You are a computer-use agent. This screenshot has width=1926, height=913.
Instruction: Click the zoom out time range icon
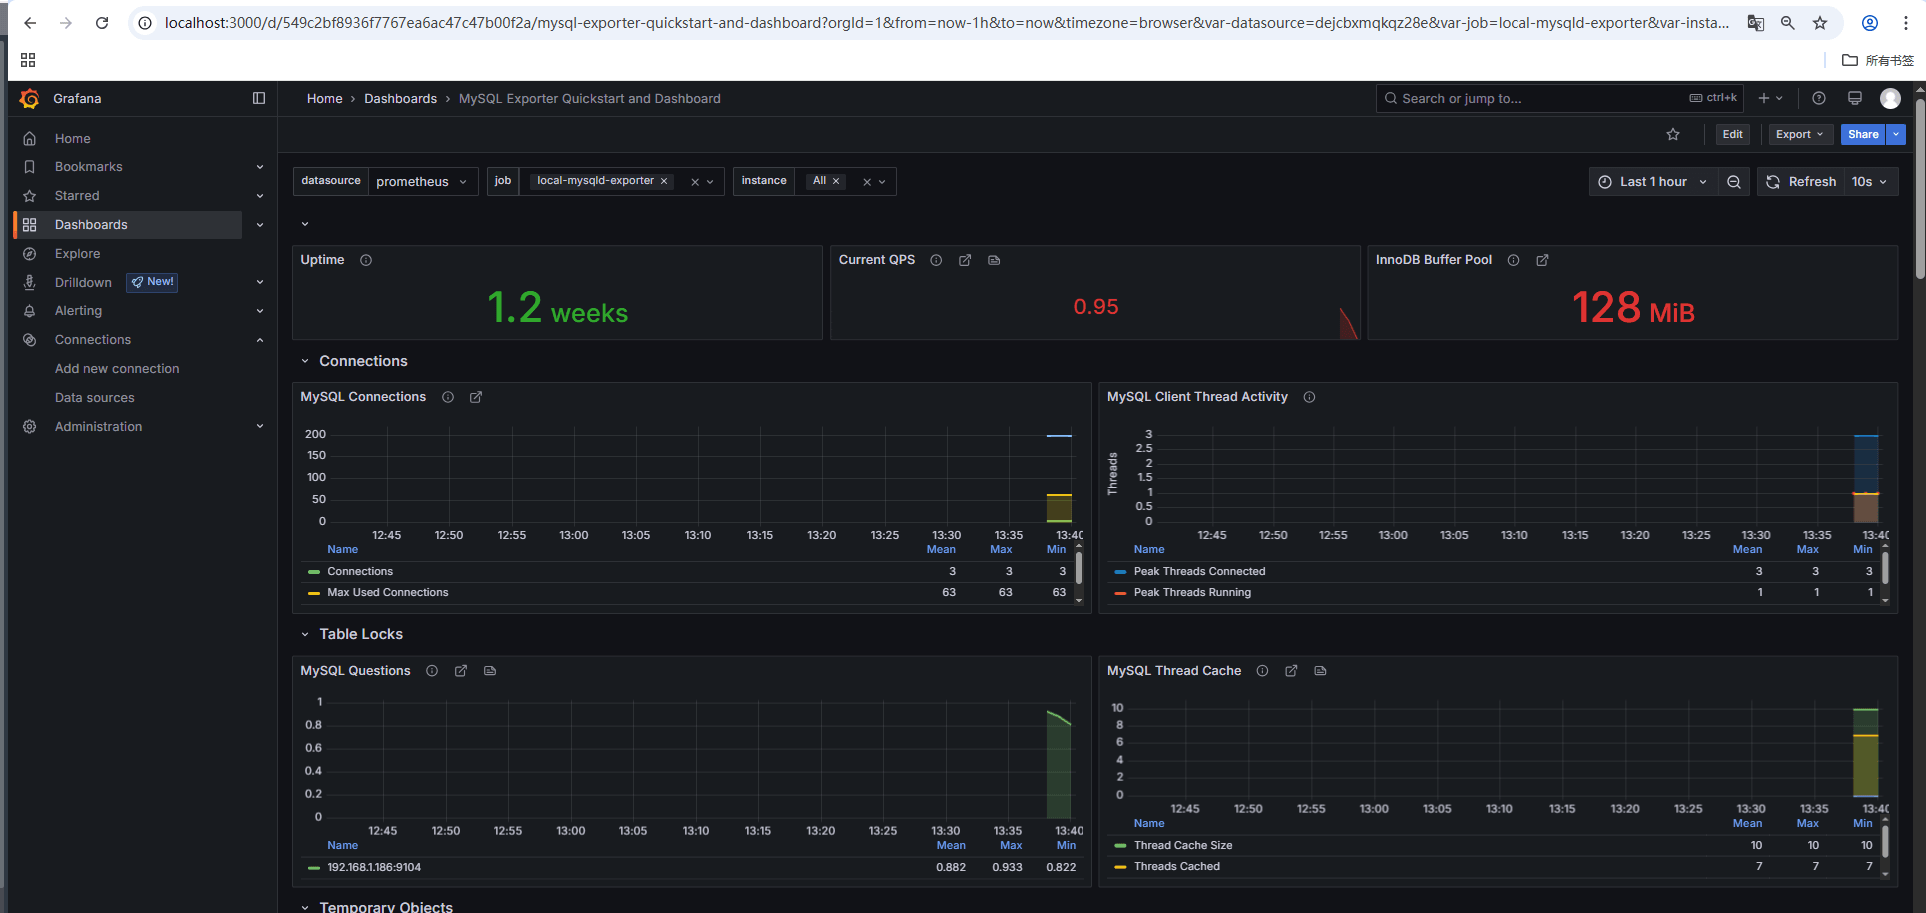tap(1734, 181)
